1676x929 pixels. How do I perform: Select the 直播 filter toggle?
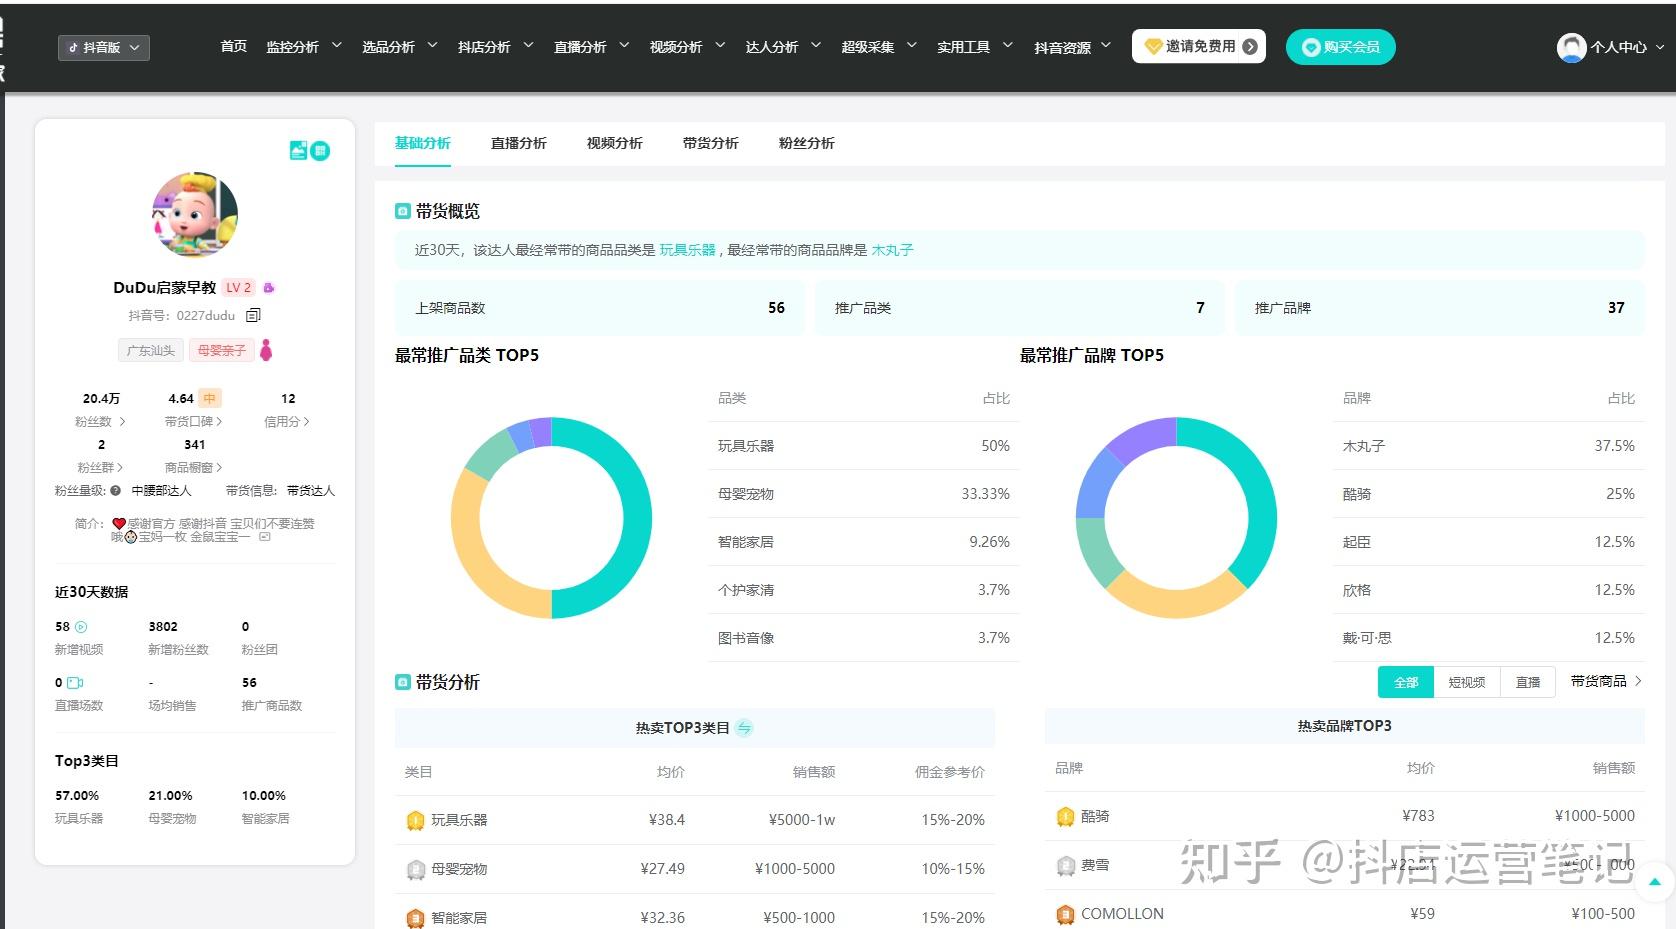coord(1528,682)
